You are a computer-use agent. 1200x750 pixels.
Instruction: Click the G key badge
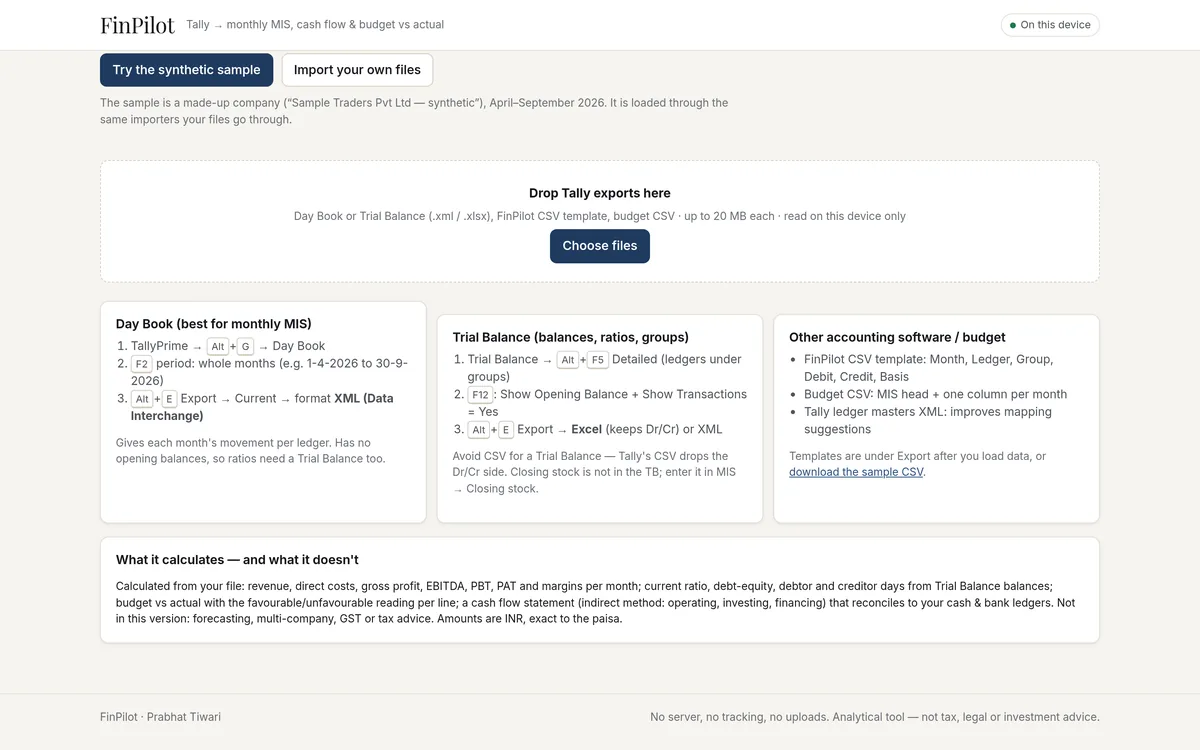[246, 347]
